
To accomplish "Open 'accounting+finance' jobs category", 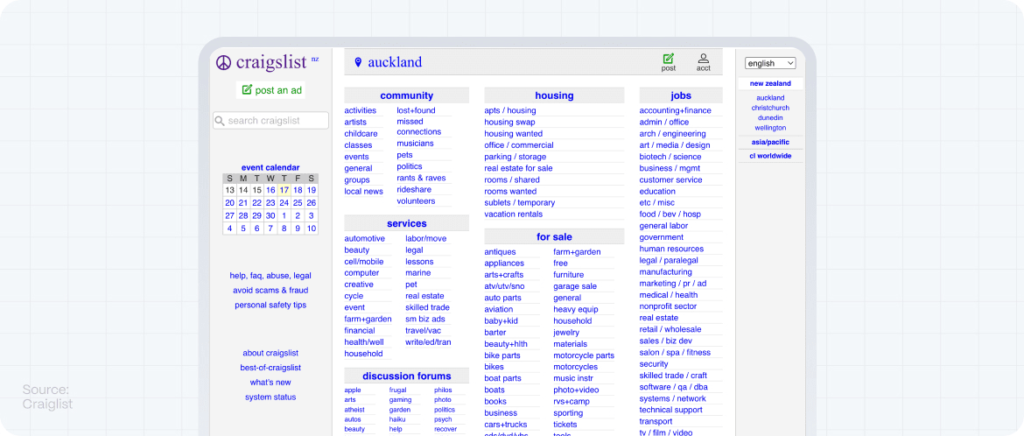I will (675, 110).
